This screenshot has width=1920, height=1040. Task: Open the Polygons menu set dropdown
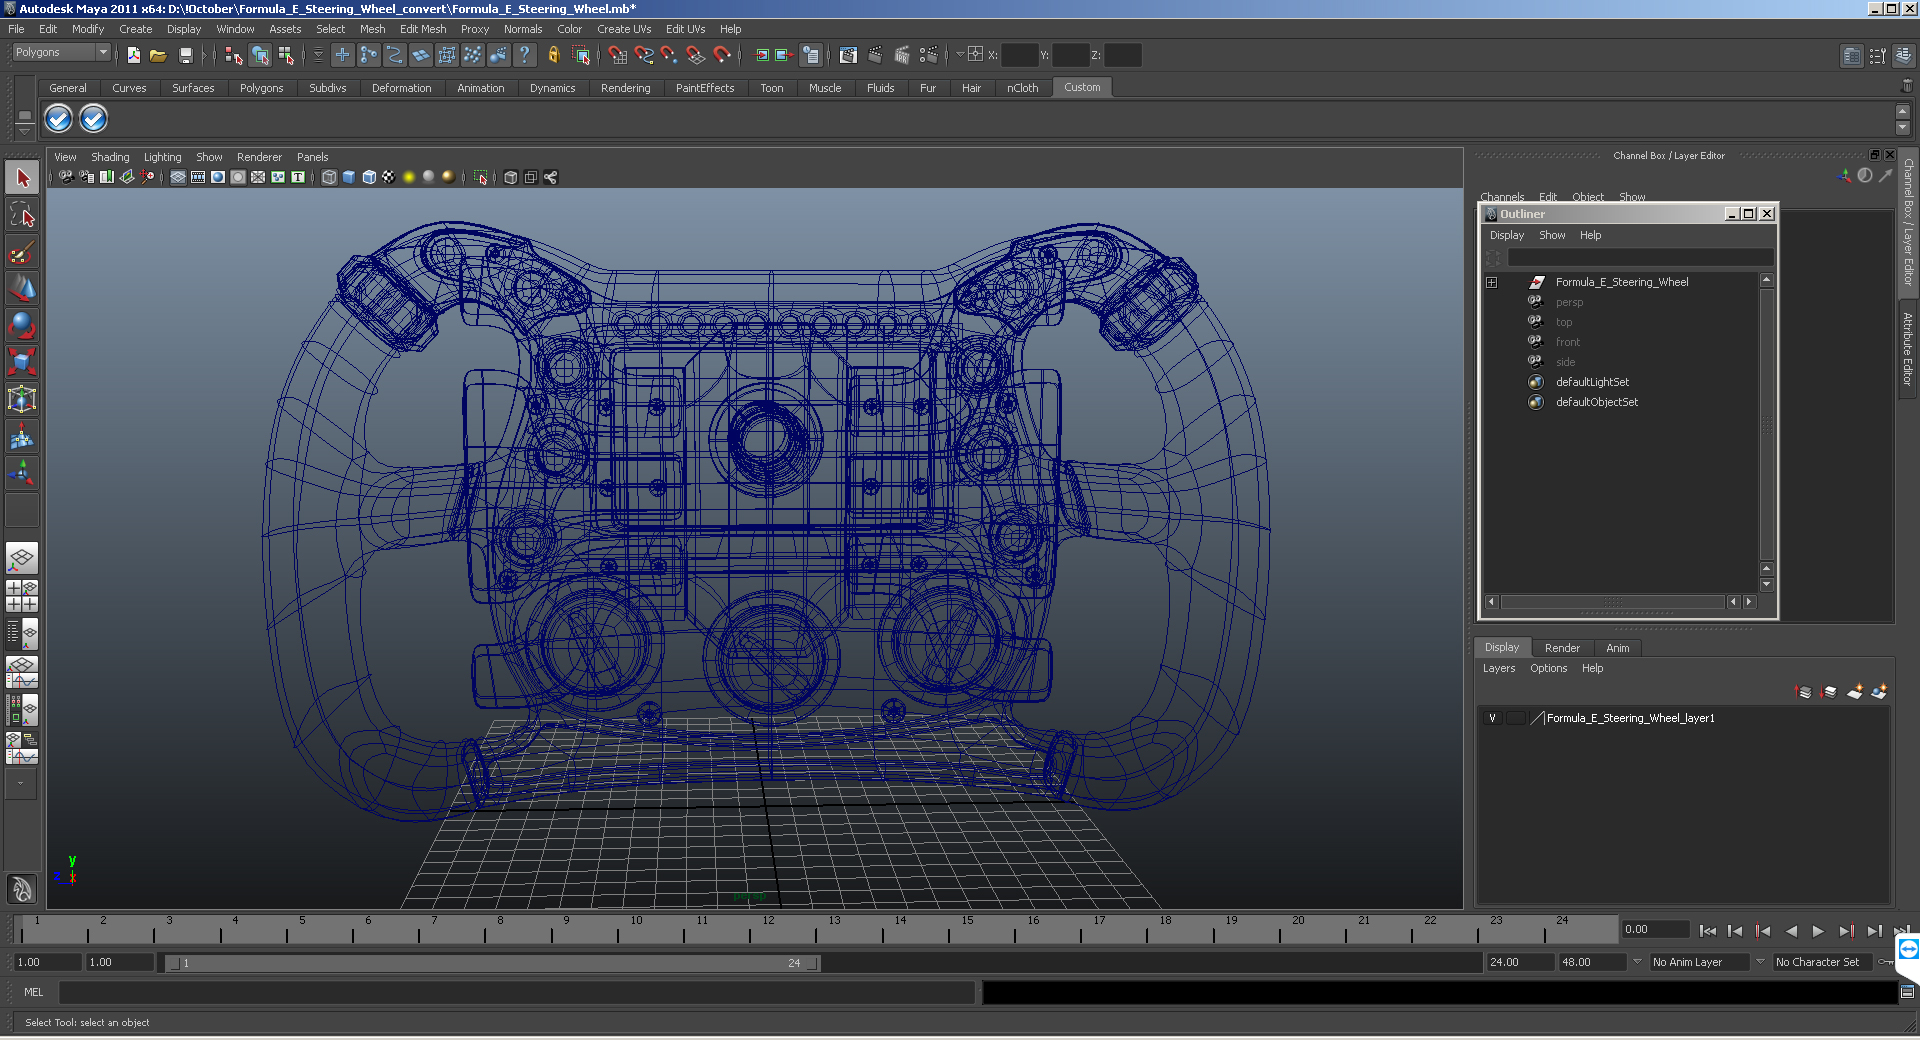click(61, 53)
